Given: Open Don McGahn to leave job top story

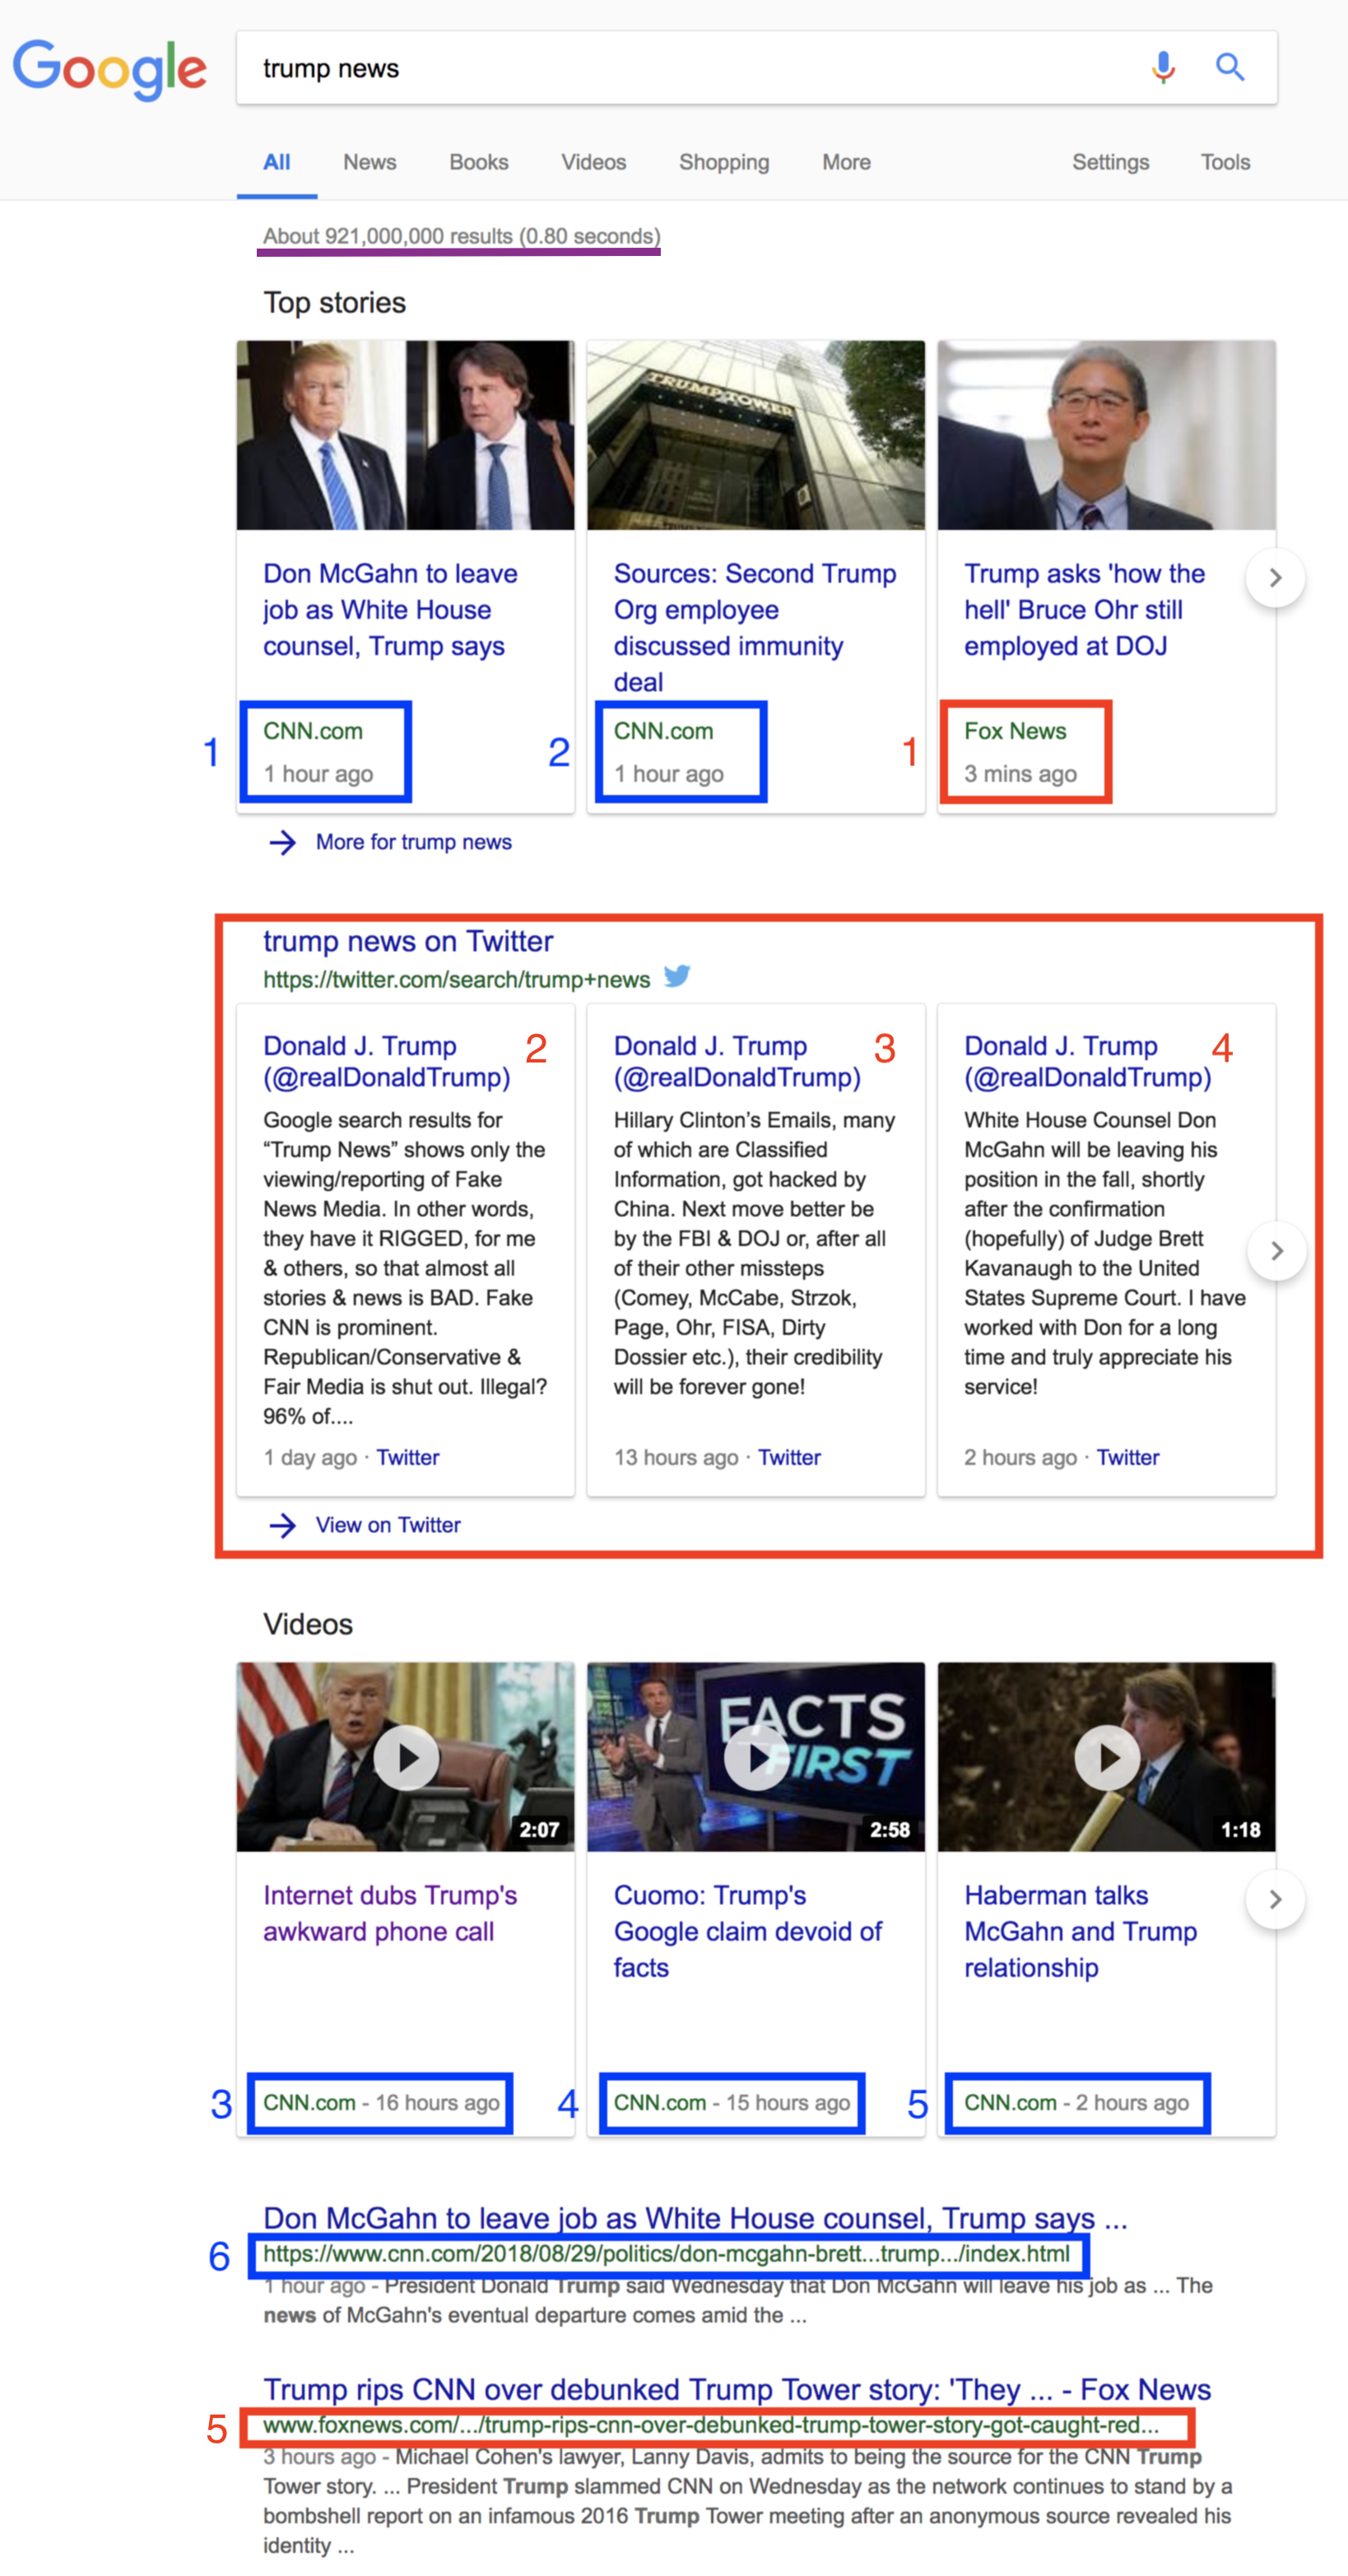Looking at the screenshot, I should [390, 610].
